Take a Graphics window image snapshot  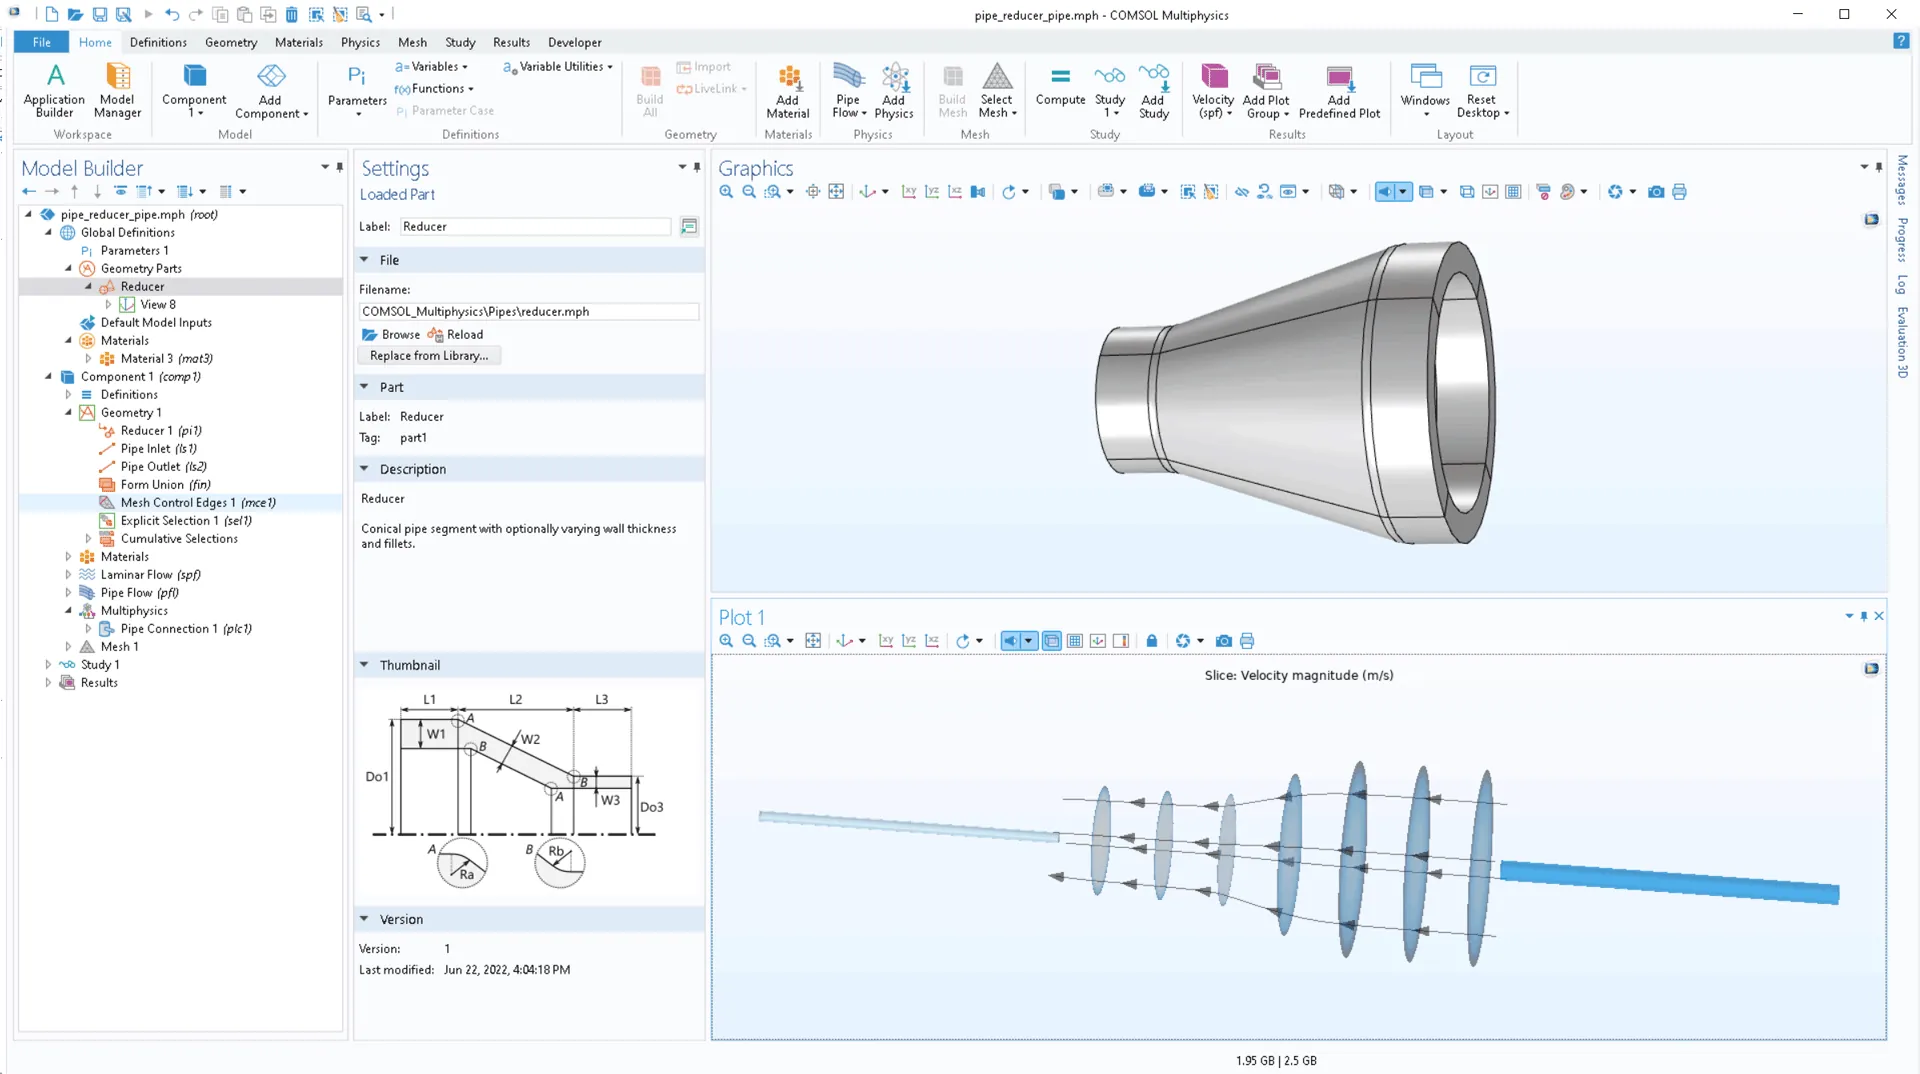click(1656, 192)
